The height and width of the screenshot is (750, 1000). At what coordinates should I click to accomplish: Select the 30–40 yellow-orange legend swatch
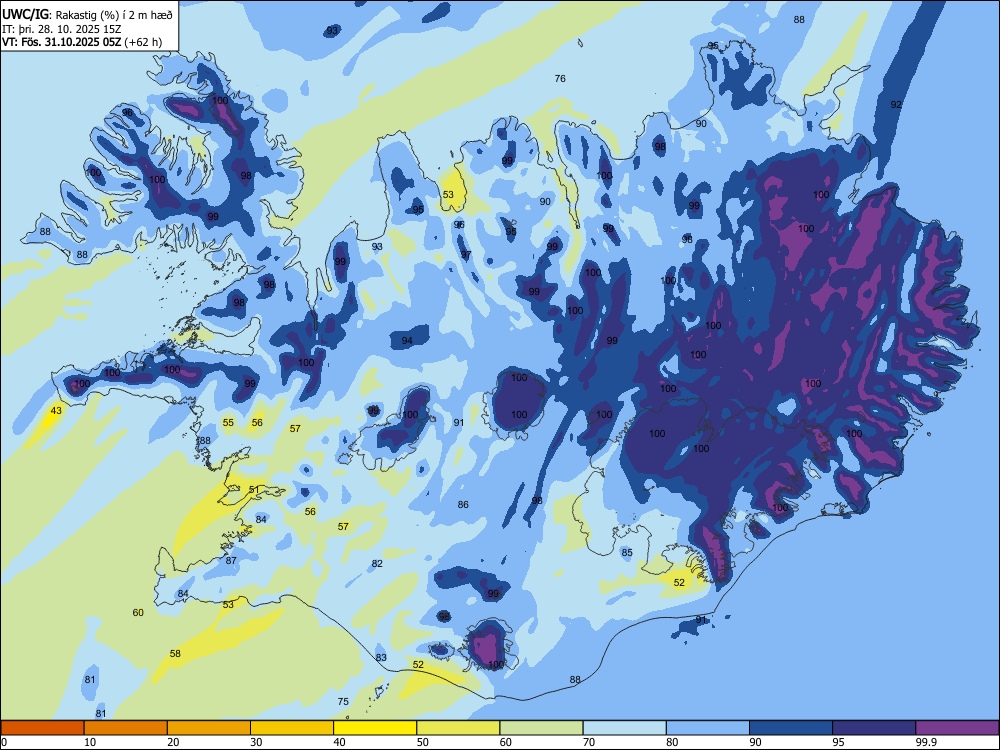click(x=292, y=728)
